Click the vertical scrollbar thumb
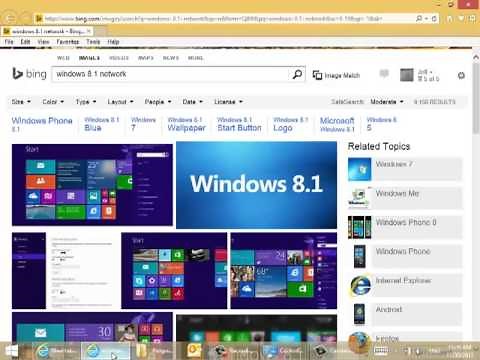This screenshot has height=360, width=480. [476, 98]
